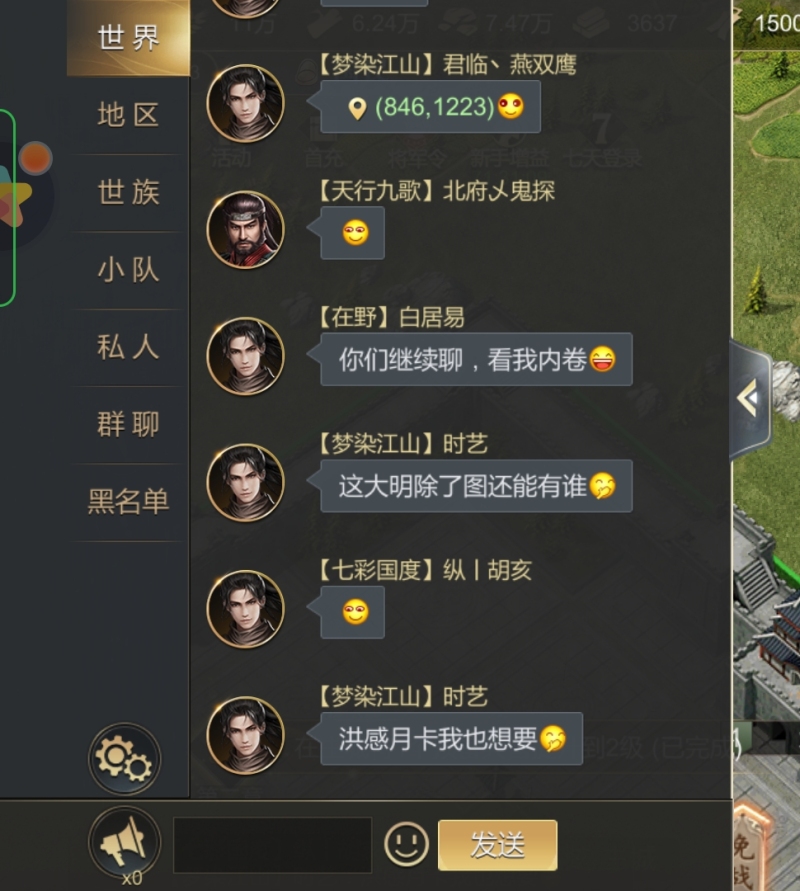This screenshot has height=891, width=800.
Task: Tap 纵丨胡亥 player avatar
Action: (x=245, y=609)
